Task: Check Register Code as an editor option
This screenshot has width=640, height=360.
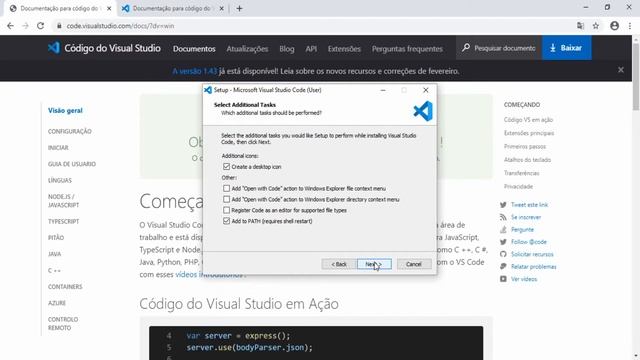Action: [227, 210]
